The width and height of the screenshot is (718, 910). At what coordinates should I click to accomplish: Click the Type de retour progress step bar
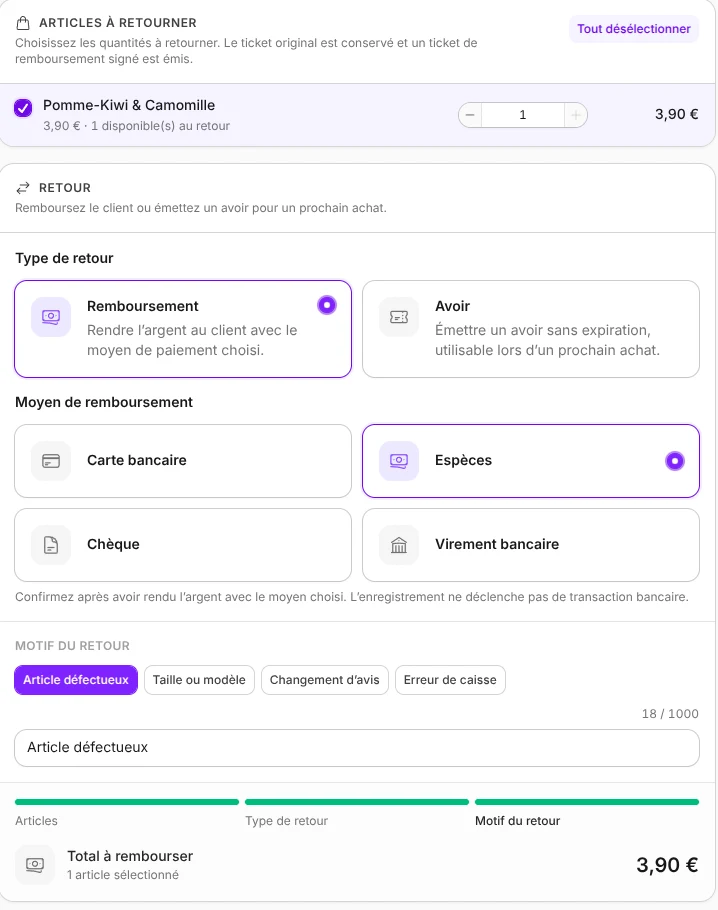point(356,802)
